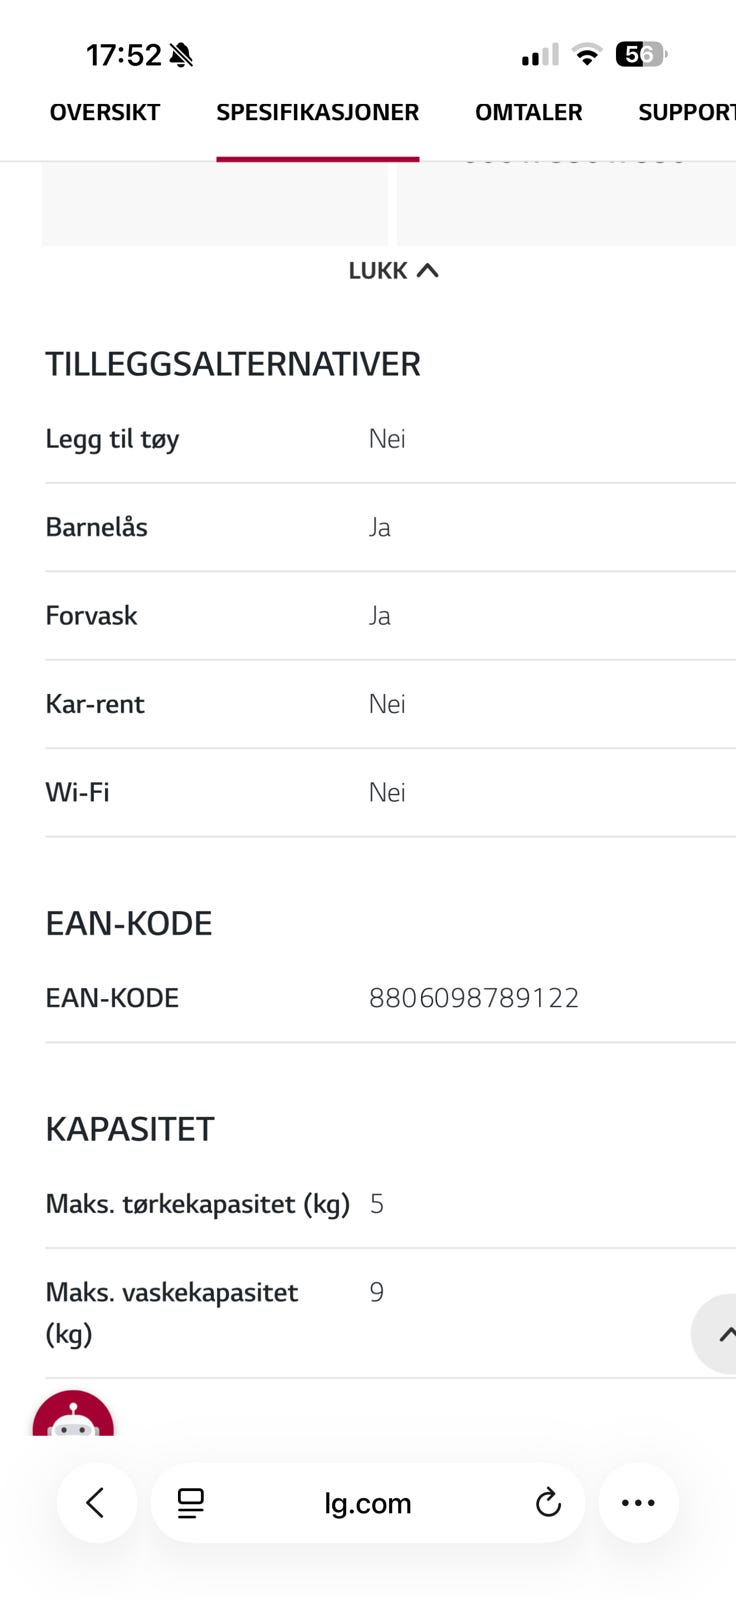Tap the browser back arrow
The width and height of the screenshot is (736, 1600).
pyautogui.click(x=96, y=1502)
